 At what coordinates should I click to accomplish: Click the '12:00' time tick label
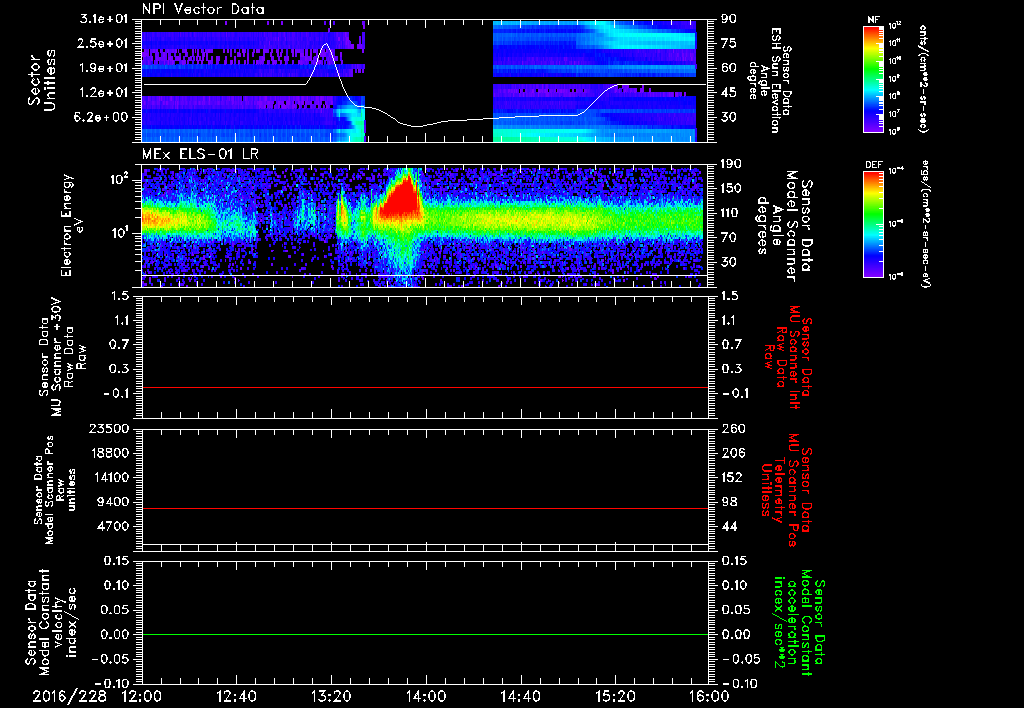pyautogui.click(x=141, y=697)
